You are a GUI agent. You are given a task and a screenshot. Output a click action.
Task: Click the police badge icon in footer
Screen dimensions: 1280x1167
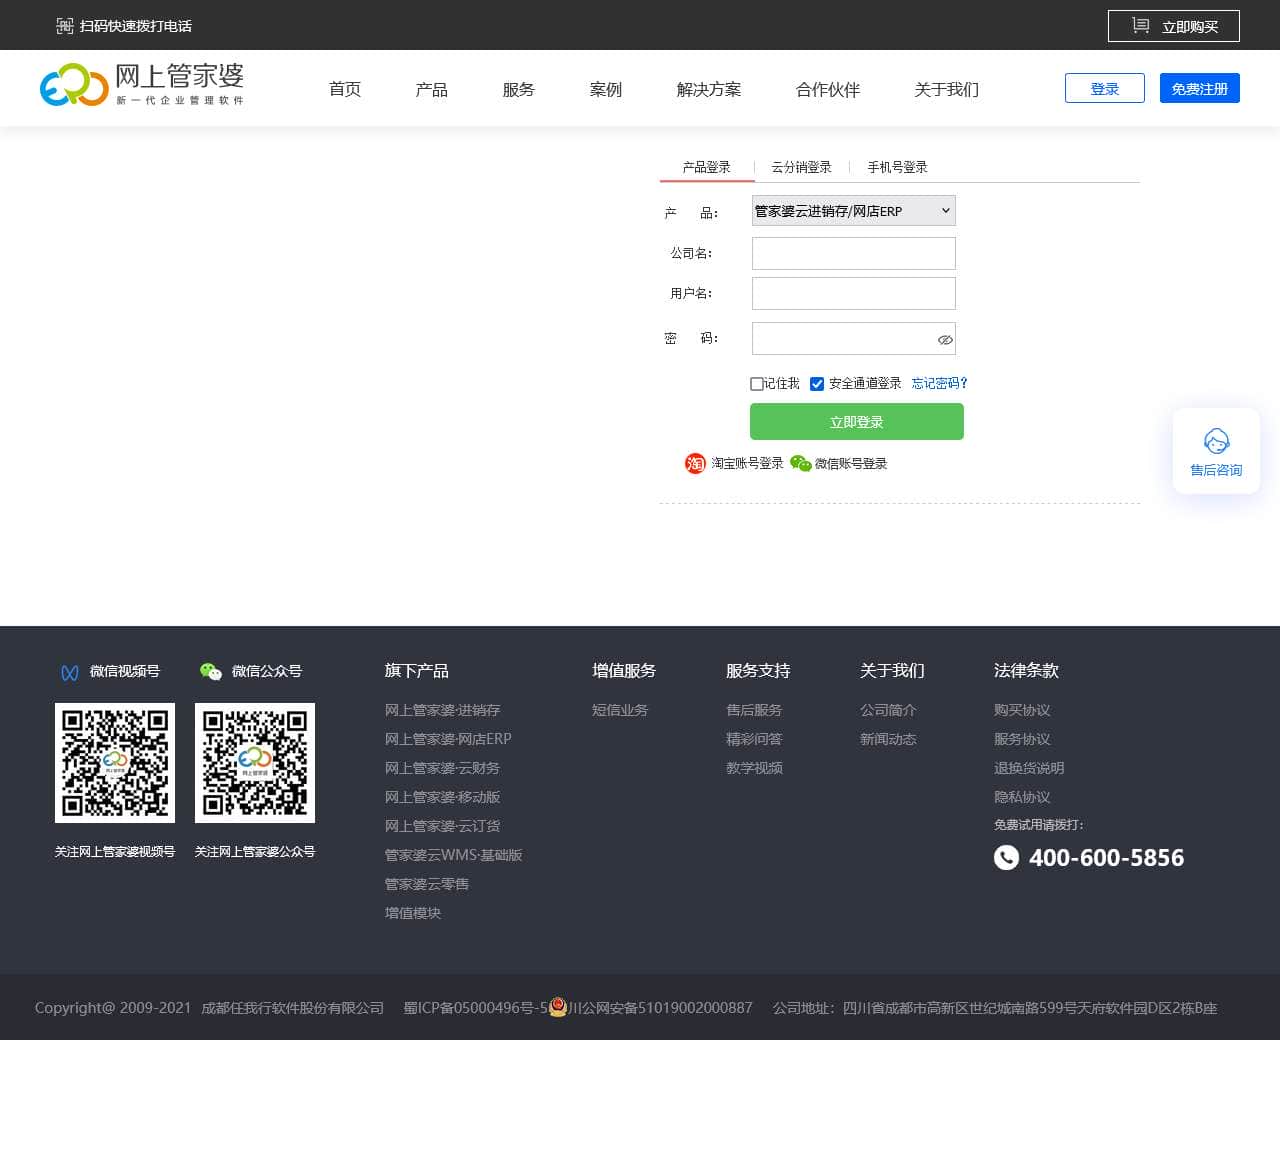pos(558,1006)
